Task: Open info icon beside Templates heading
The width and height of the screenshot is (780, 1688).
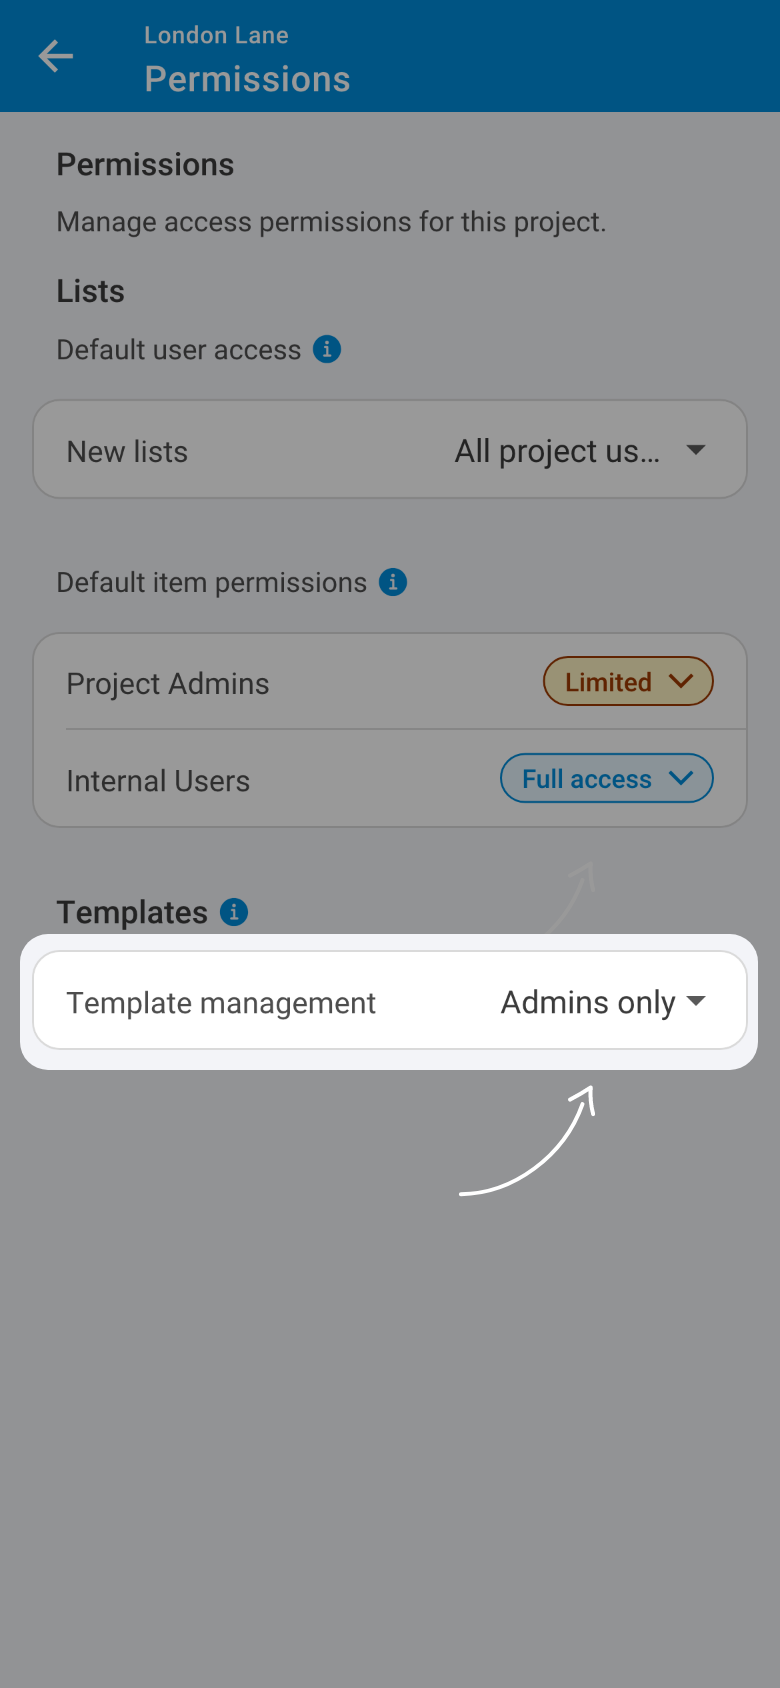Action: tap(234, 912)
